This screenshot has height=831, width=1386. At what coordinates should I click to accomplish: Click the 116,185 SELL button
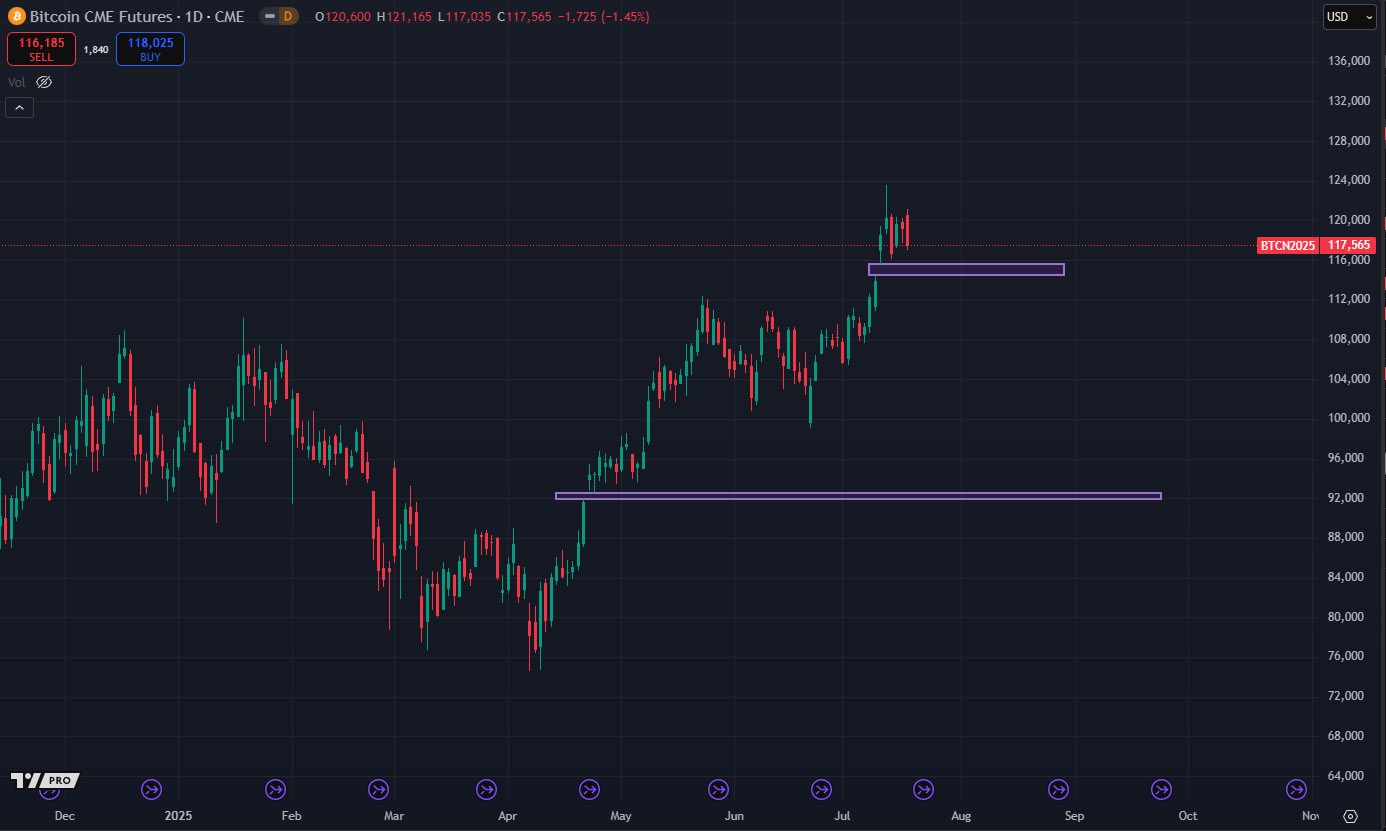point(41,50)
